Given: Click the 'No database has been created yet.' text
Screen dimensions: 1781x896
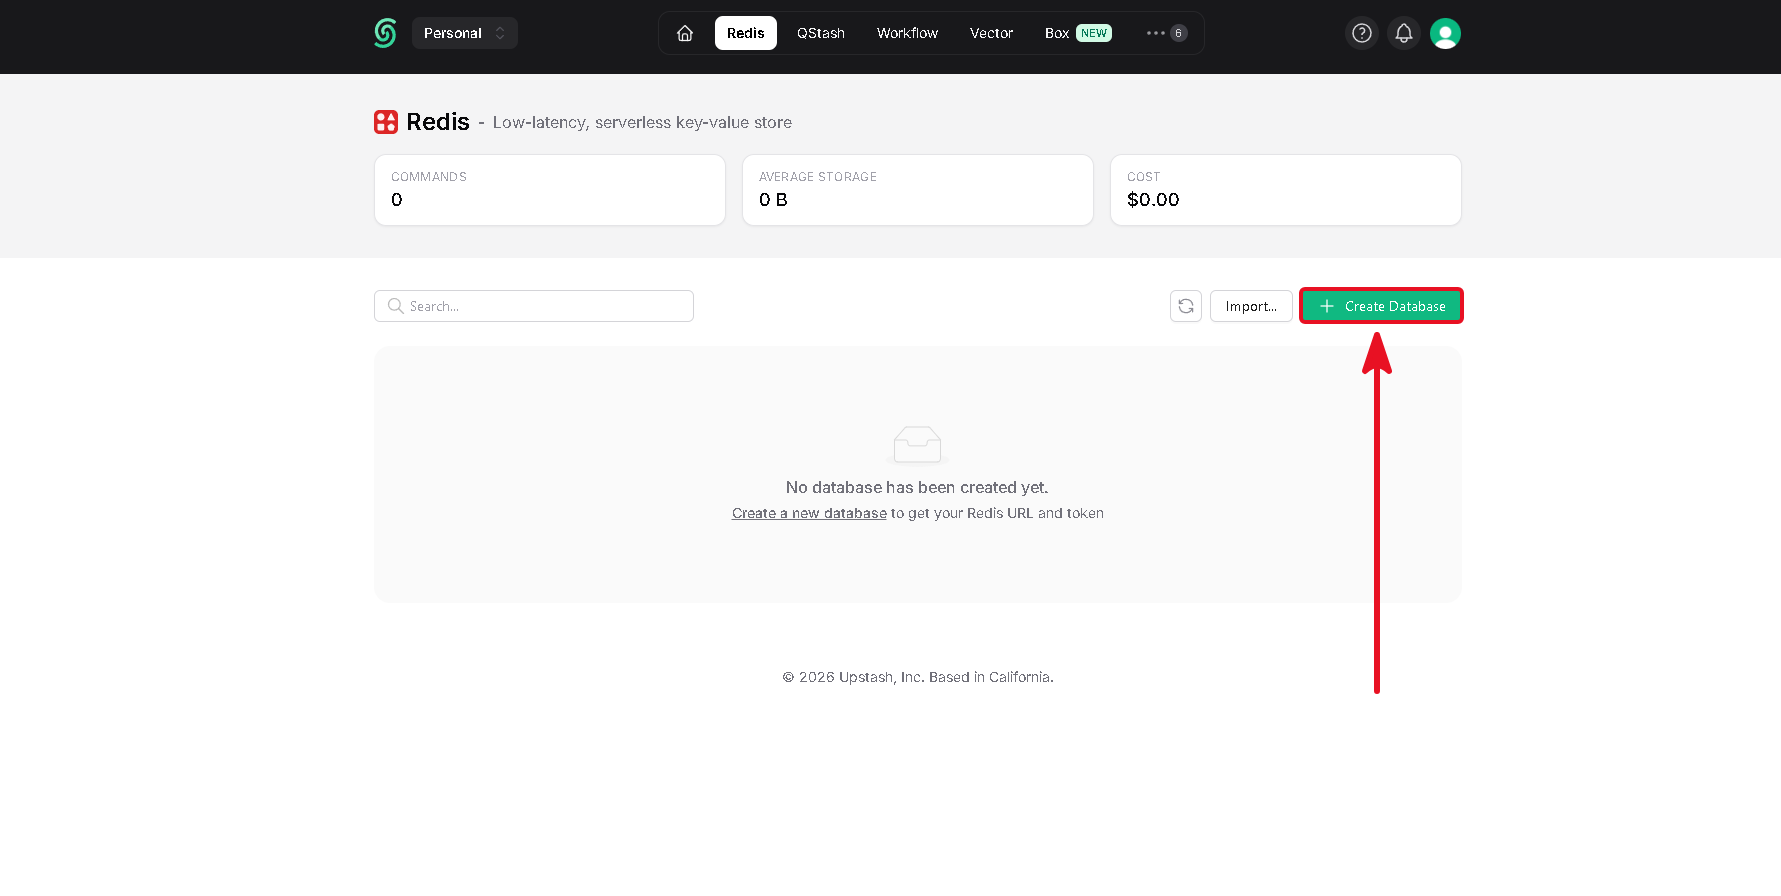Looking at the screenshot, I should click(917, 487).
